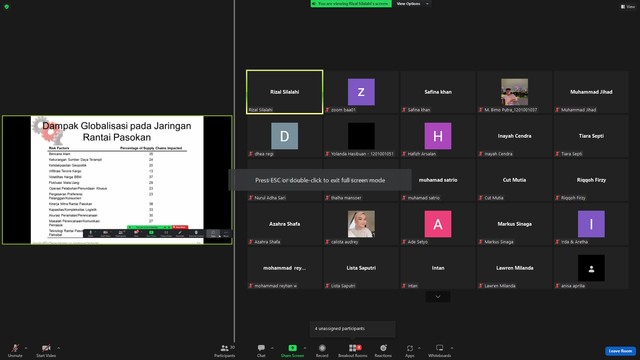This screenshot has height=360, width=640.
Task: Open the Chat panel
Action: (x=261, y=350)
